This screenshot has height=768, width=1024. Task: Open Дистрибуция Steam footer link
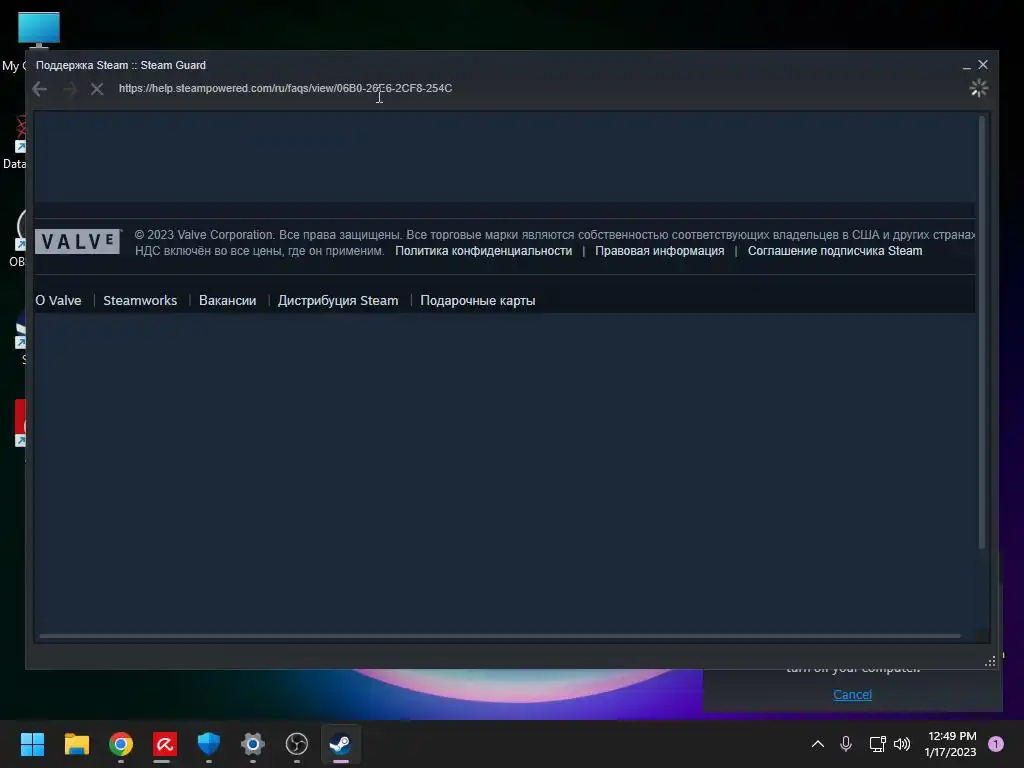click(x=338, y=300)
